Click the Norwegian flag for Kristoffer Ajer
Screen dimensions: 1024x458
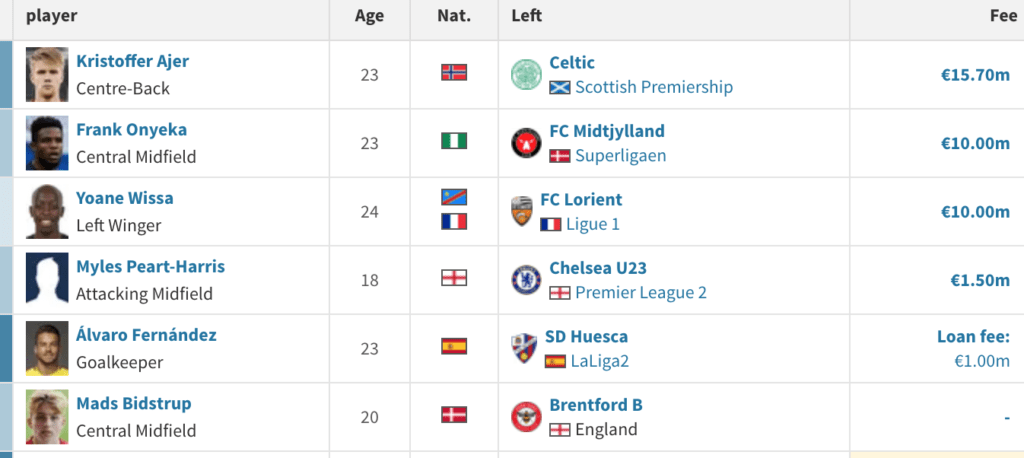coord(454,73)
